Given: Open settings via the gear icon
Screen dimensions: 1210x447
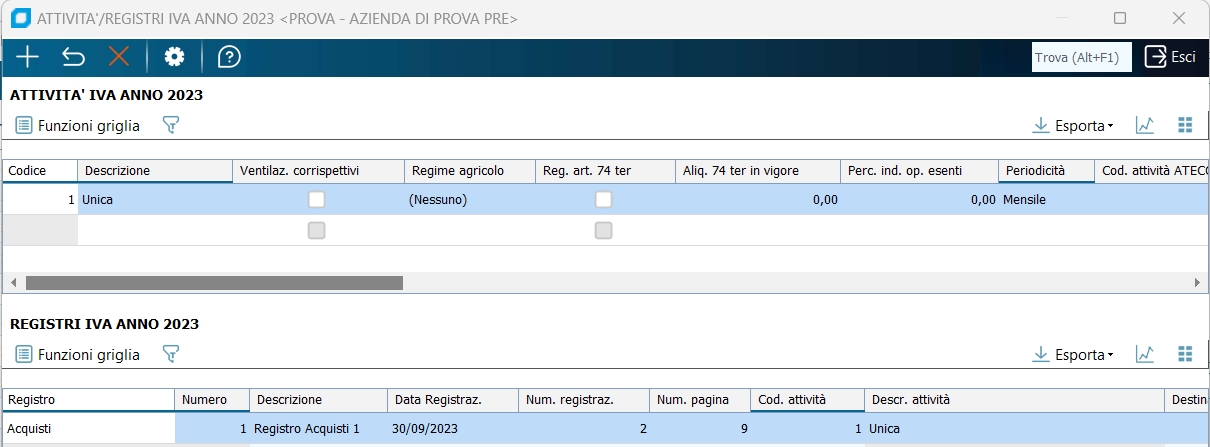Looking at the screenshot, I should click(x=175, y=57).
